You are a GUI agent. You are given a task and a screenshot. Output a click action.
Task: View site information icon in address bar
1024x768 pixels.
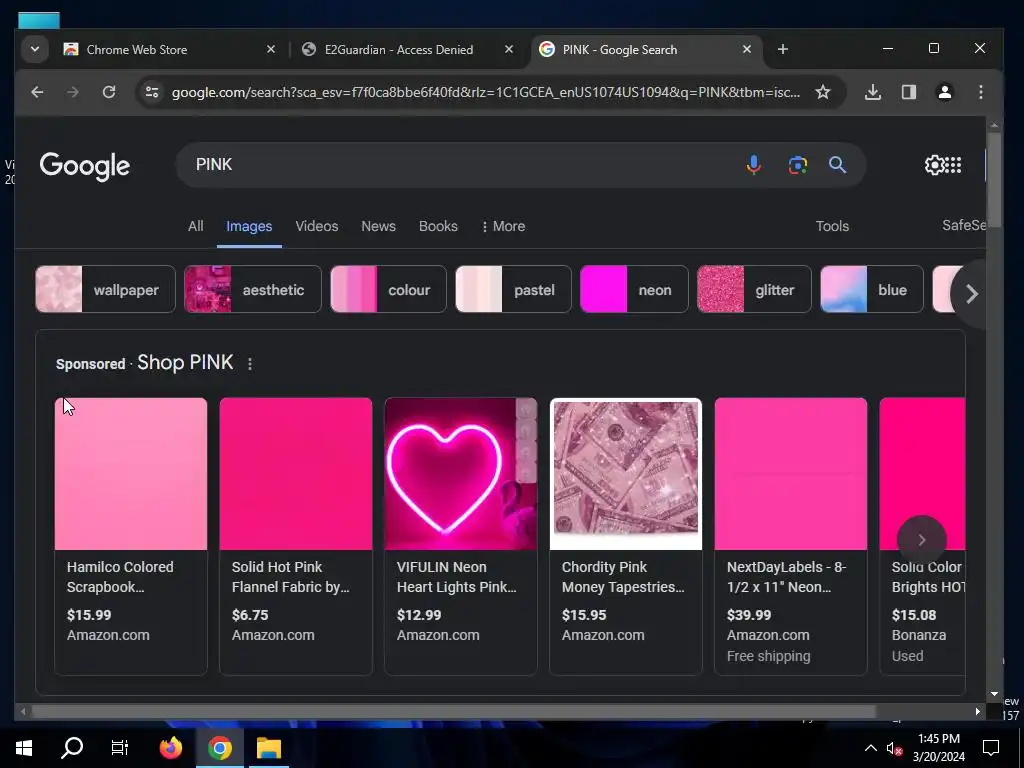[x=152, y=92]
